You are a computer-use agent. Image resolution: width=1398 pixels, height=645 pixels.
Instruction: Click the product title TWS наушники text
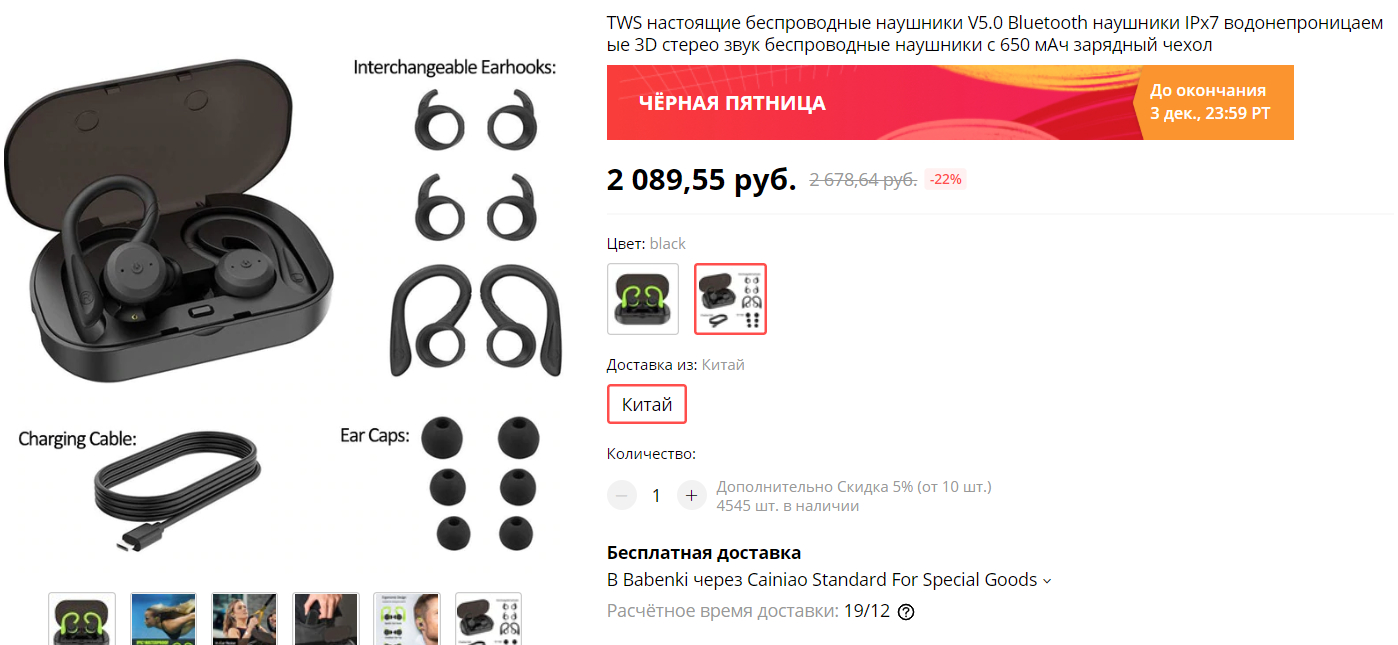(x=995, y=34)
